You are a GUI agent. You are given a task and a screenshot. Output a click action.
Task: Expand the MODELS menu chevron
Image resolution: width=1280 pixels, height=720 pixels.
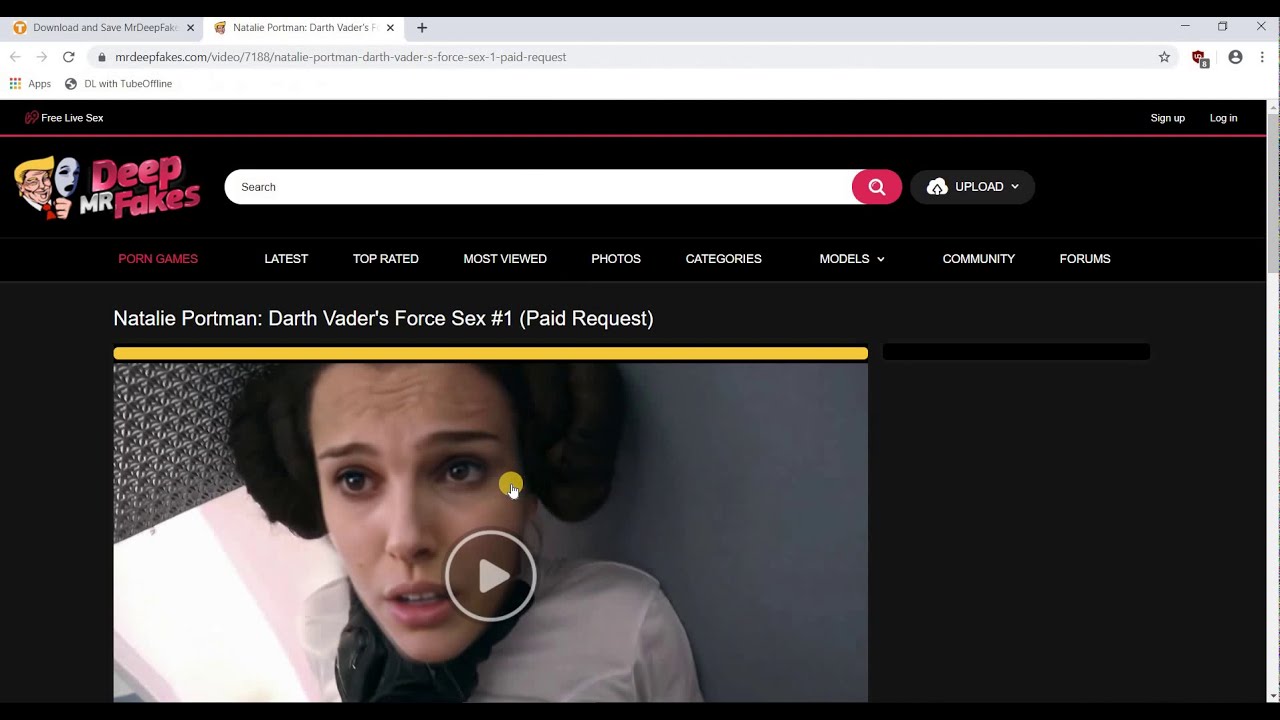[880, 259]
